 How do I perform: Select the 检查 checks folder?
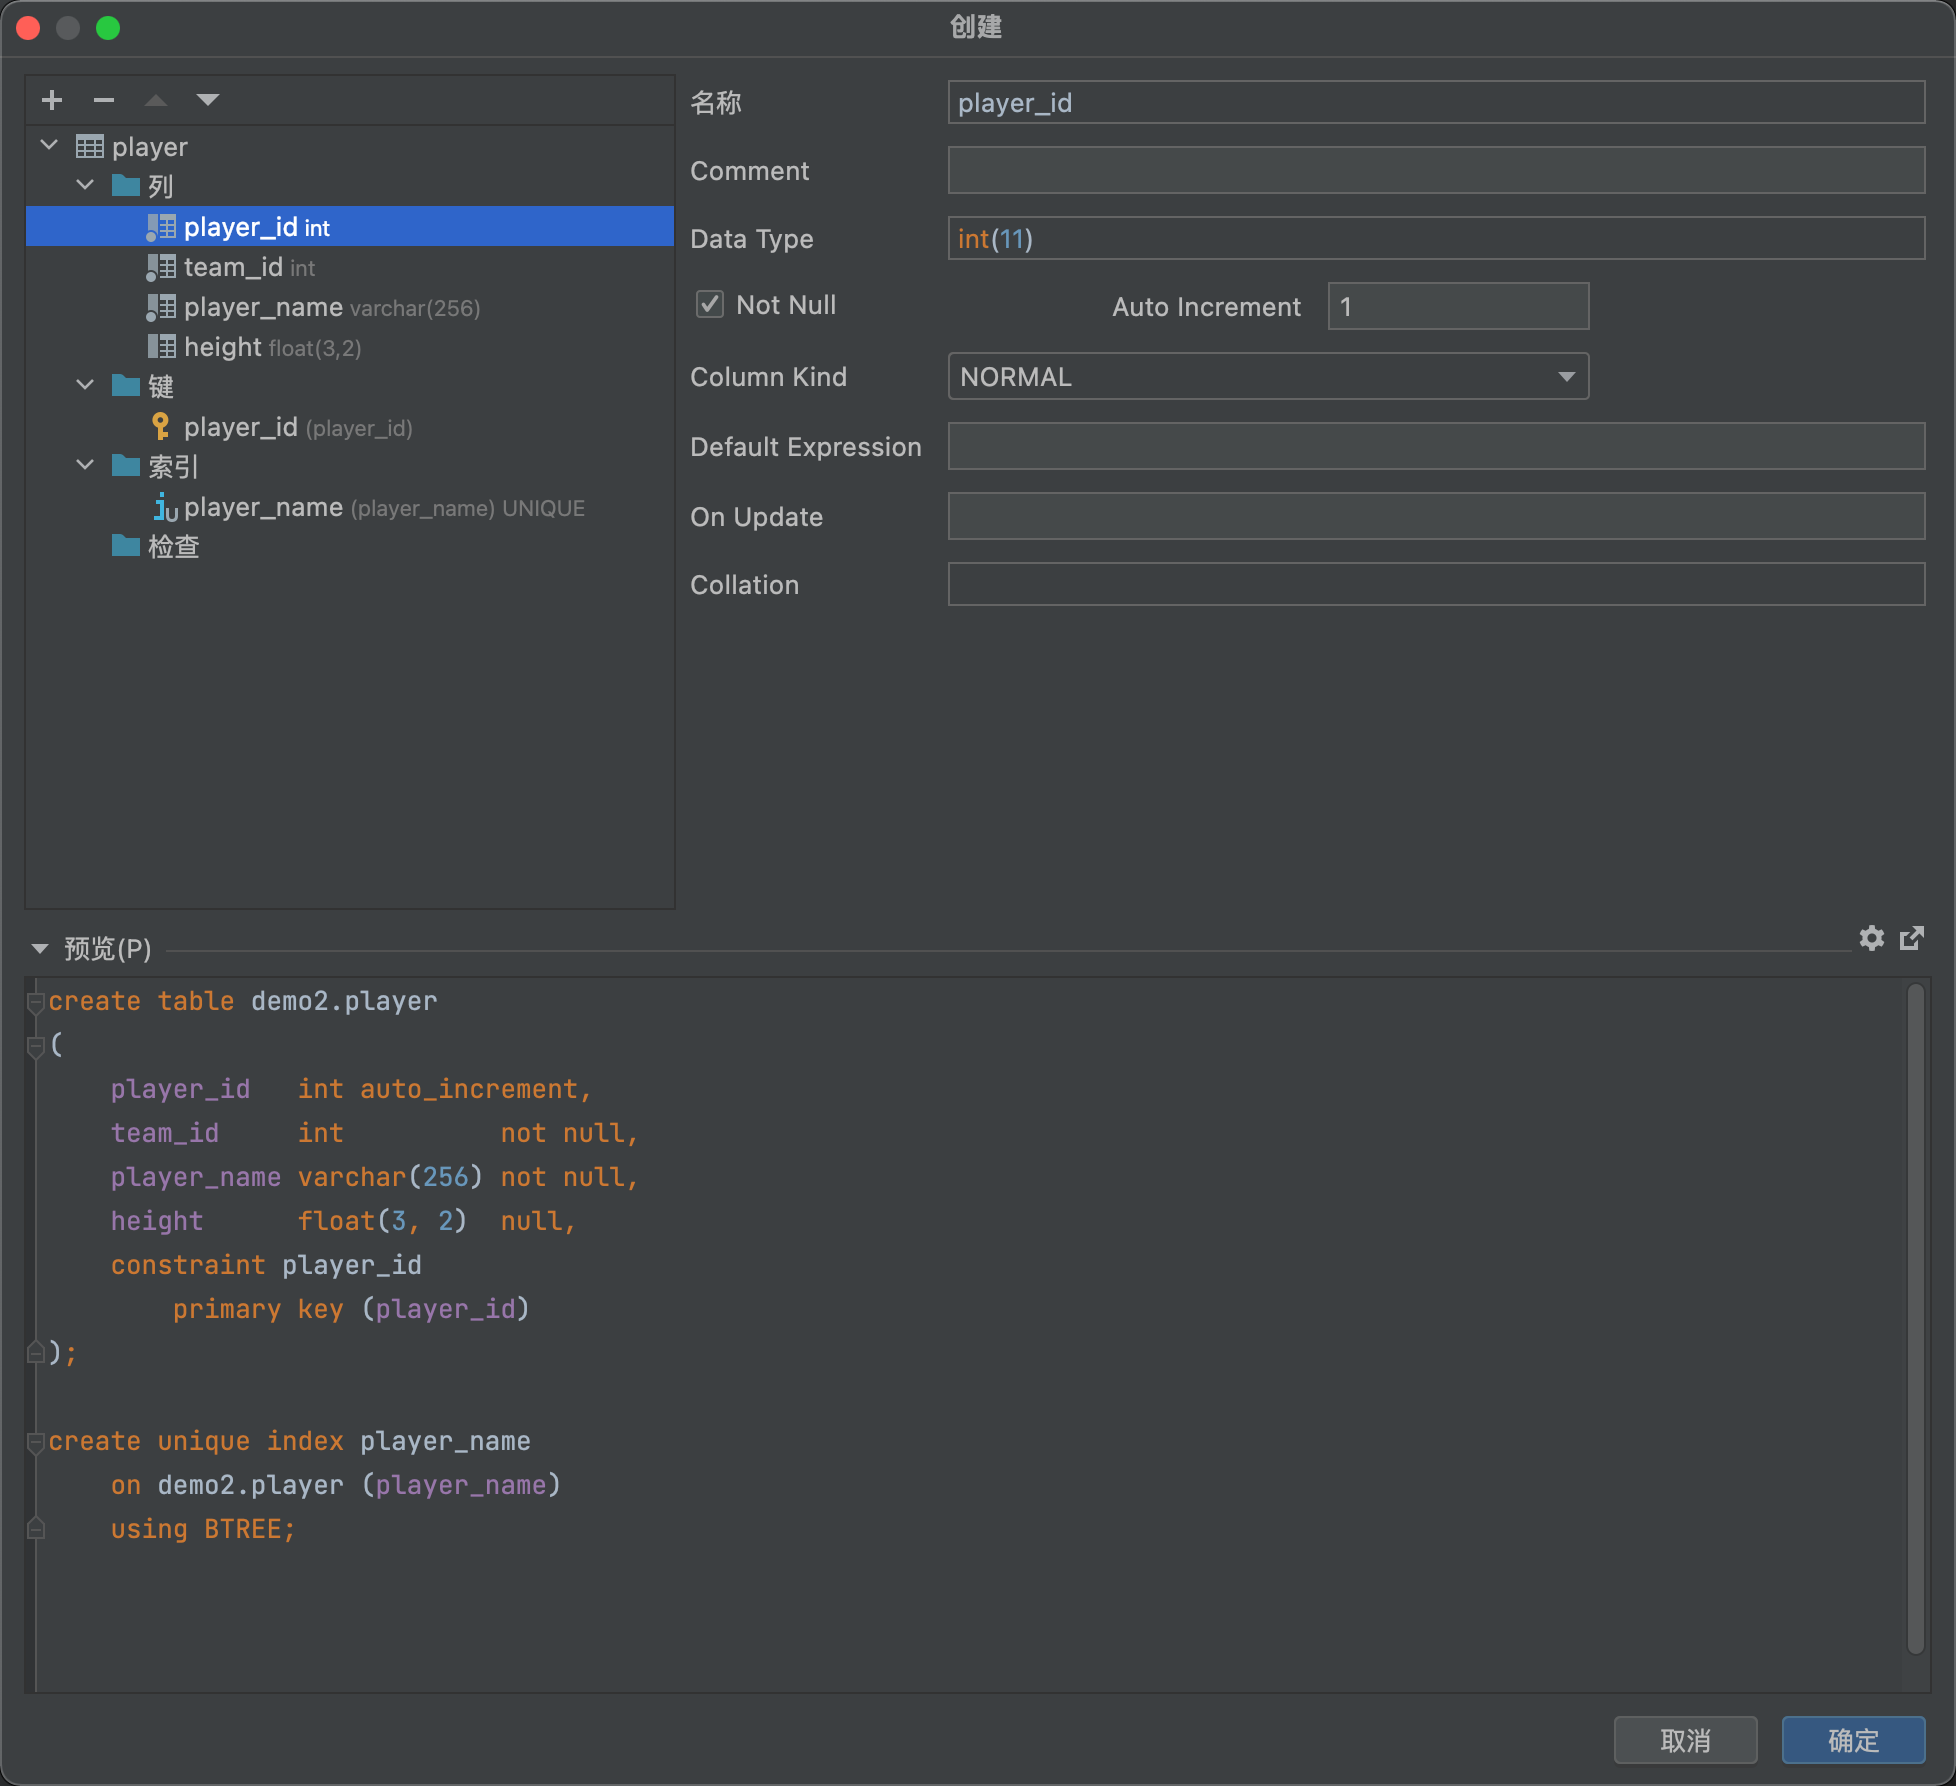tap(350, 546)
